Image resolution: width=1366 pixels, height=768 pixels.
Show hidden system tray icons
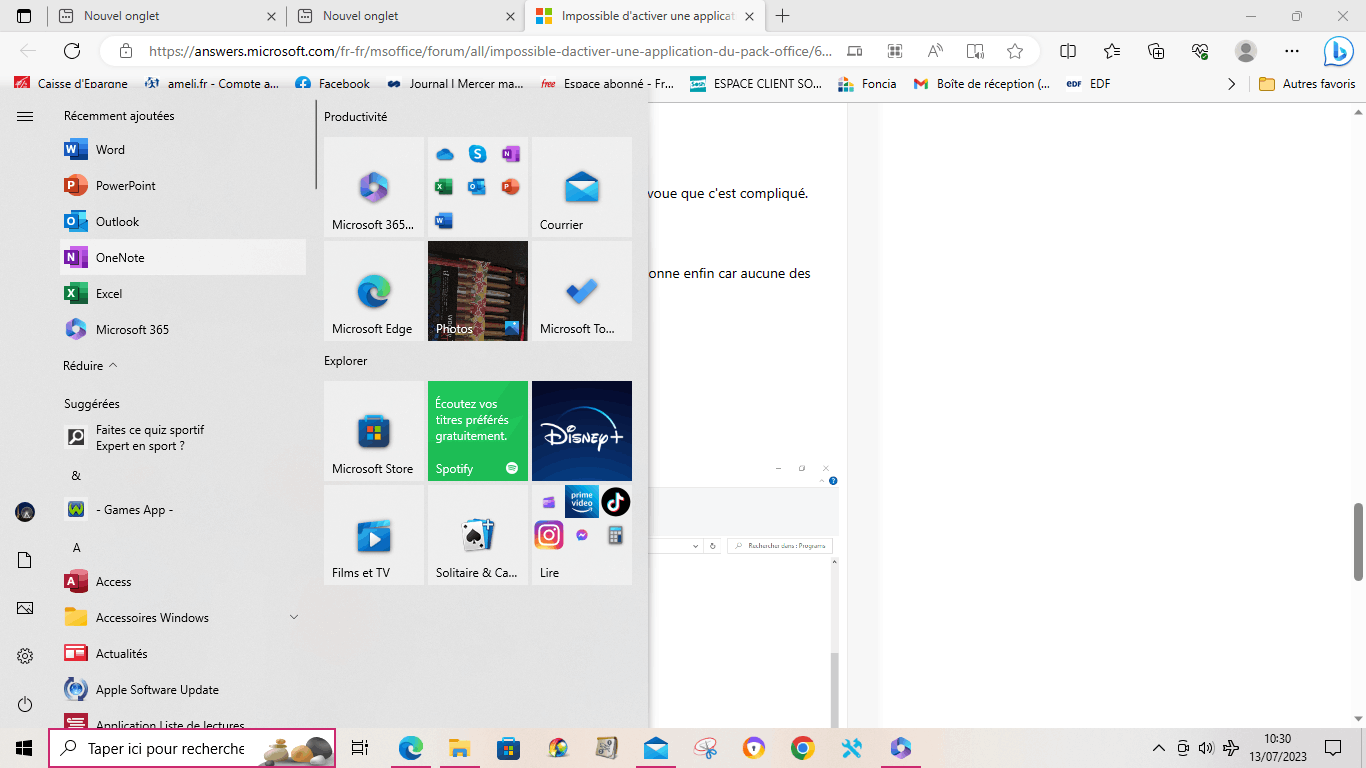pos(1159,748)
